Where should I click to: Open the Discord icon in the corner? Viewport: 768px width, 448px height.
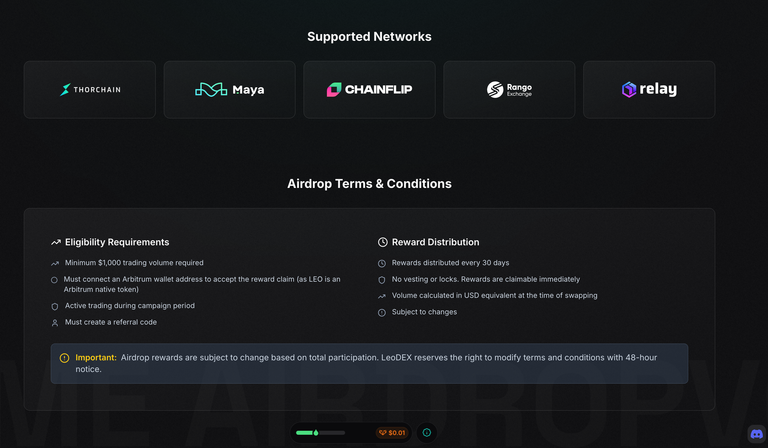pos(756,434)
